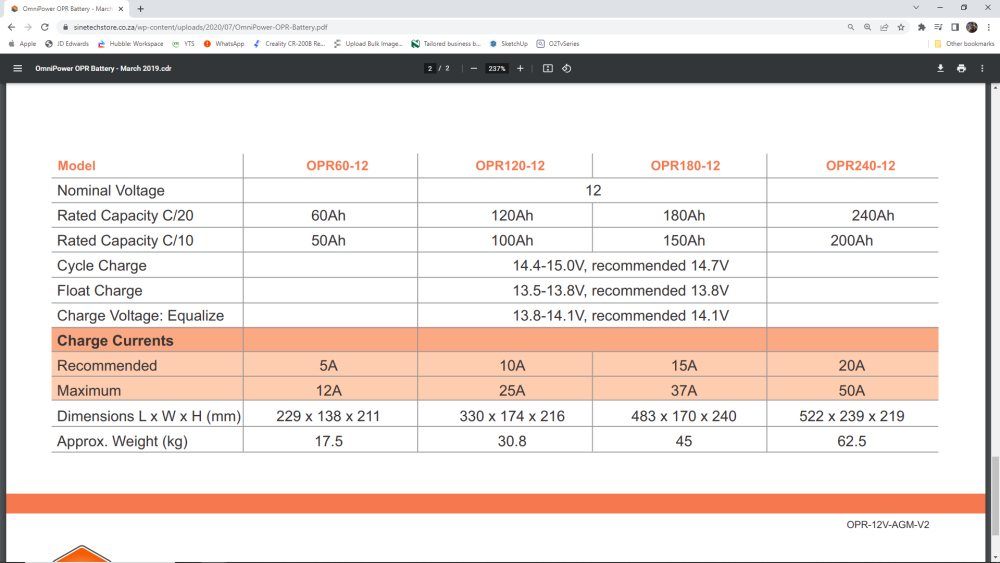This screenshot has width=1000, height=563.
Task: Open the Tailored business bookmark
Action: click(446, 44)
